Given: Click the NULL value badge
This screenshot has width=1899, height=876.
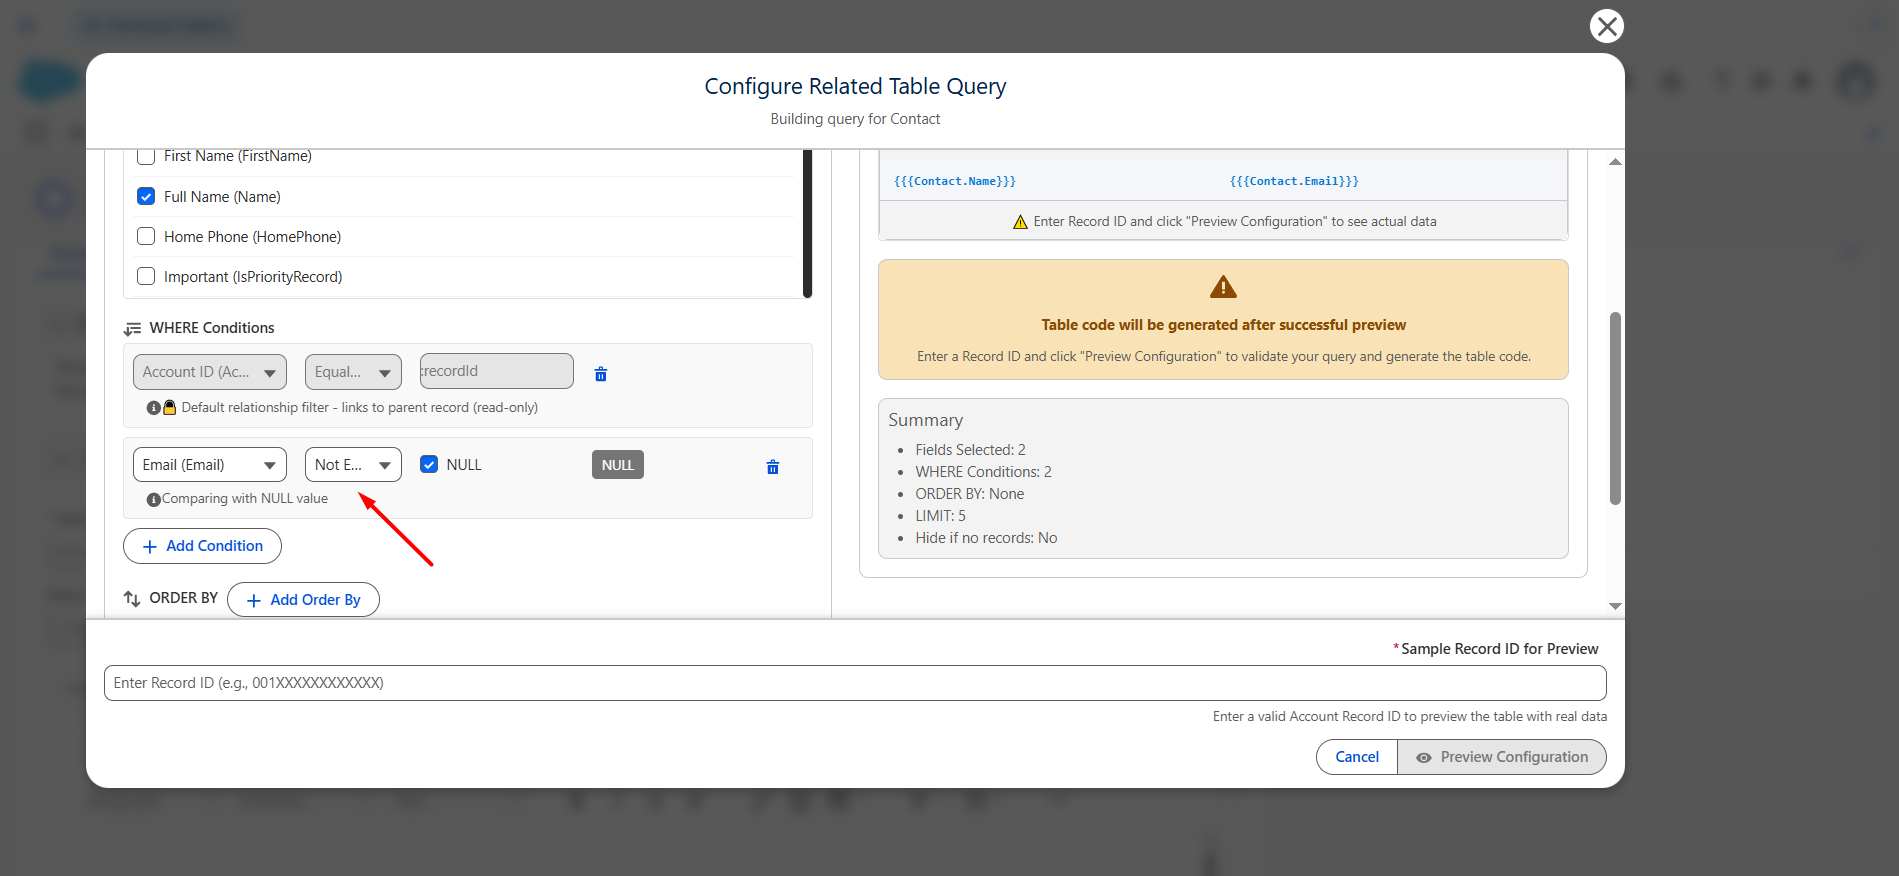Looking at the screenshot, I should (x=618, y=465).
